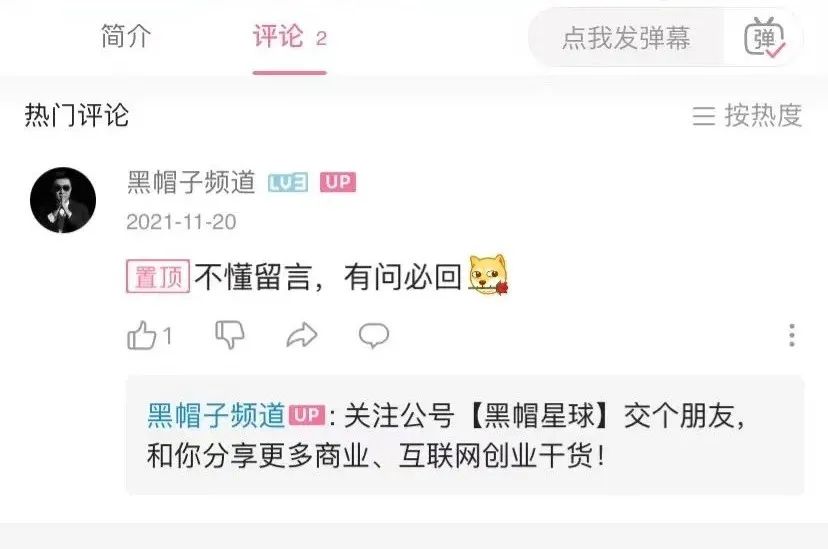Open the three-dot more options menu
The image size is (828, 549).
coord(792,335)
